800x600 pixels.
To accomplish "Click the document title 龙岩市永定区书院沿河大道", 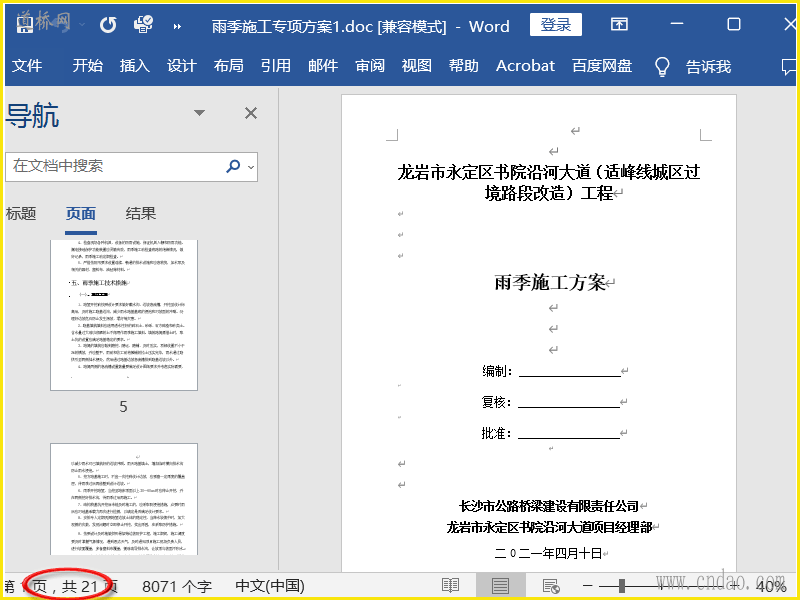I will [548, 183].
